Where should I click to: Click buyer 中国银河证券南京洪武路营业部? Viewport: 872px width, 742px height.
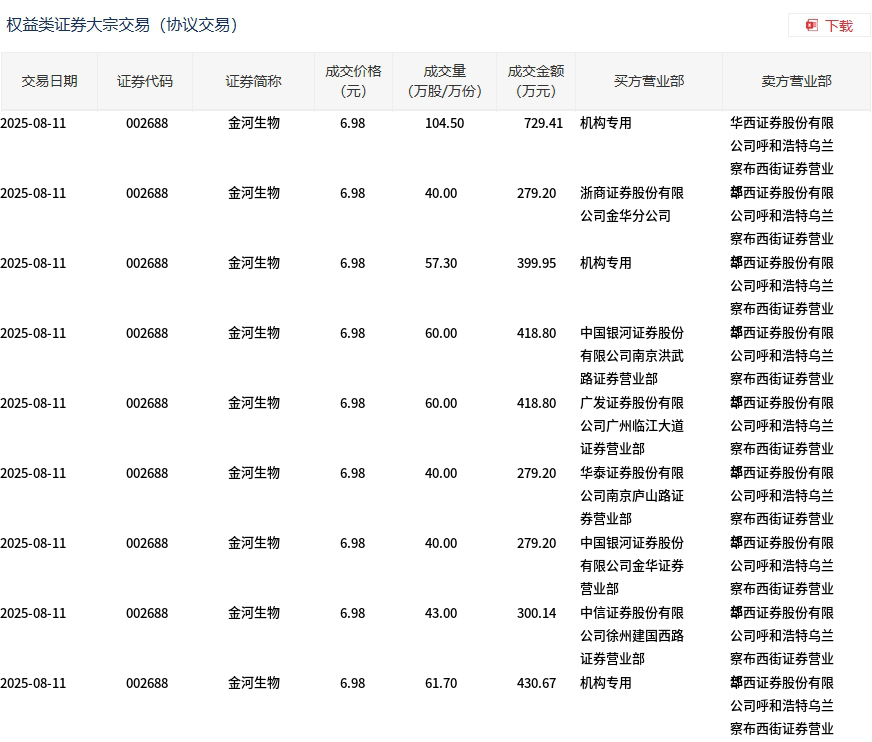tap(631, 355)
